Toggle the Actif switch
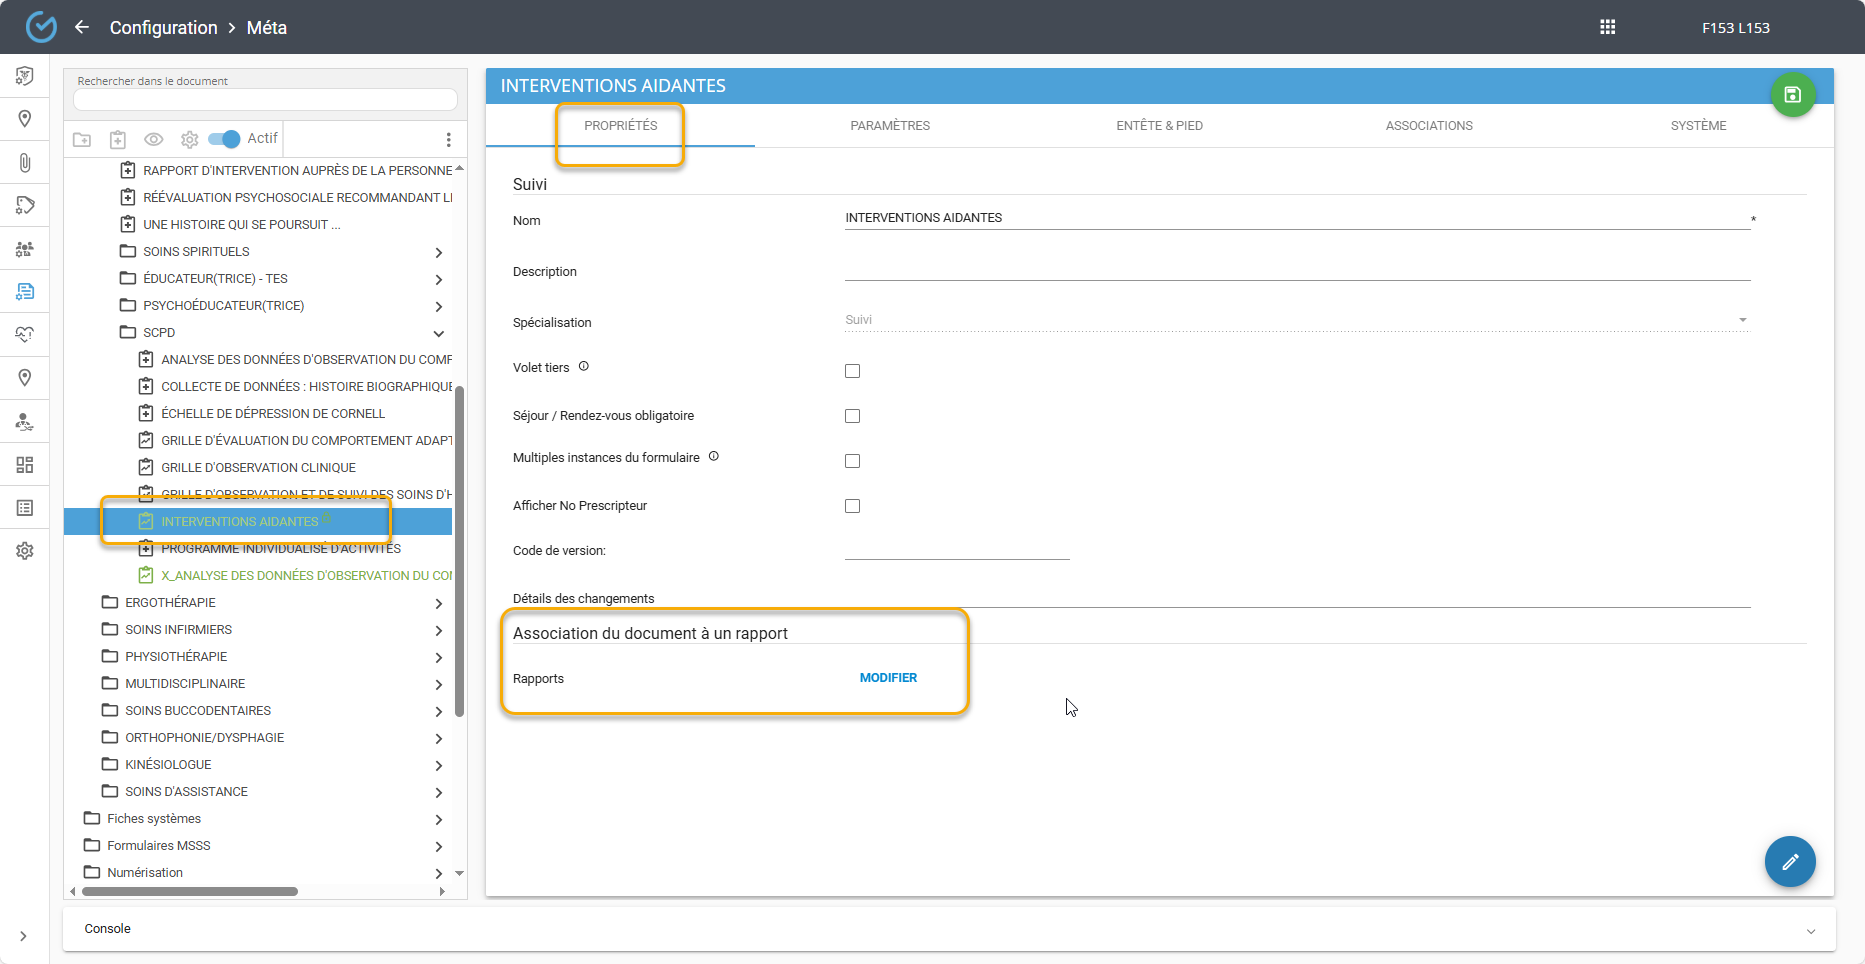This screenshot has height=964, width=1865. pos(225,139)
